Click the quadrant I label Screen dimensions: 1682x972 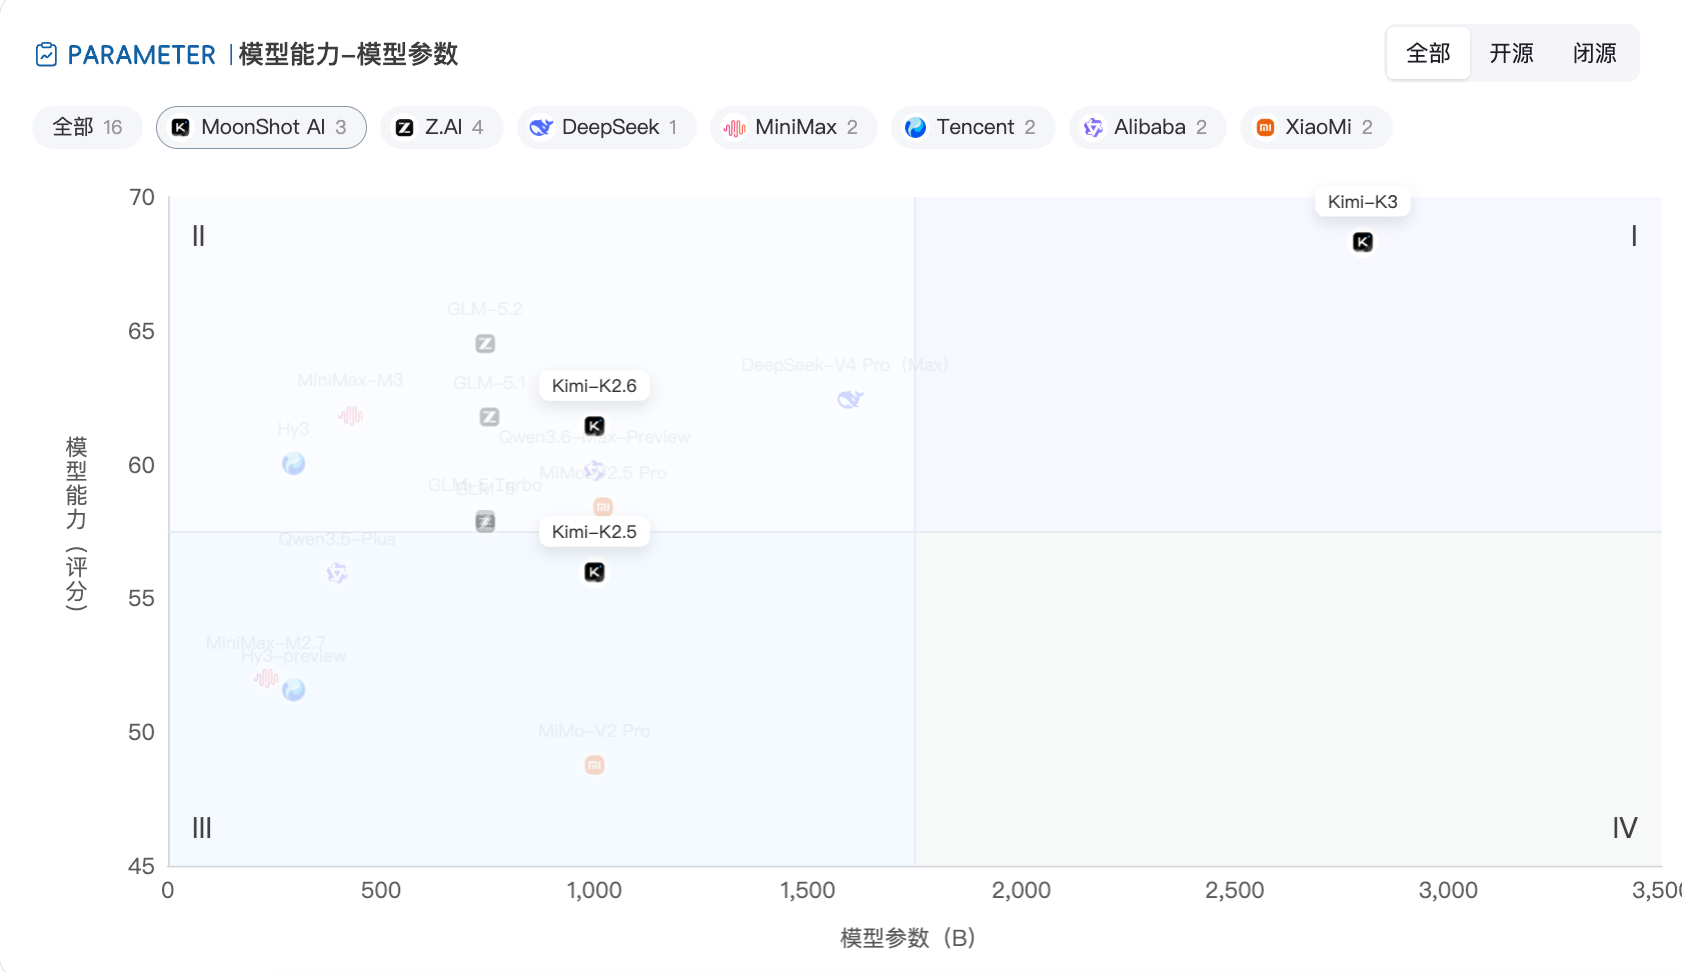pos(1634,236)
